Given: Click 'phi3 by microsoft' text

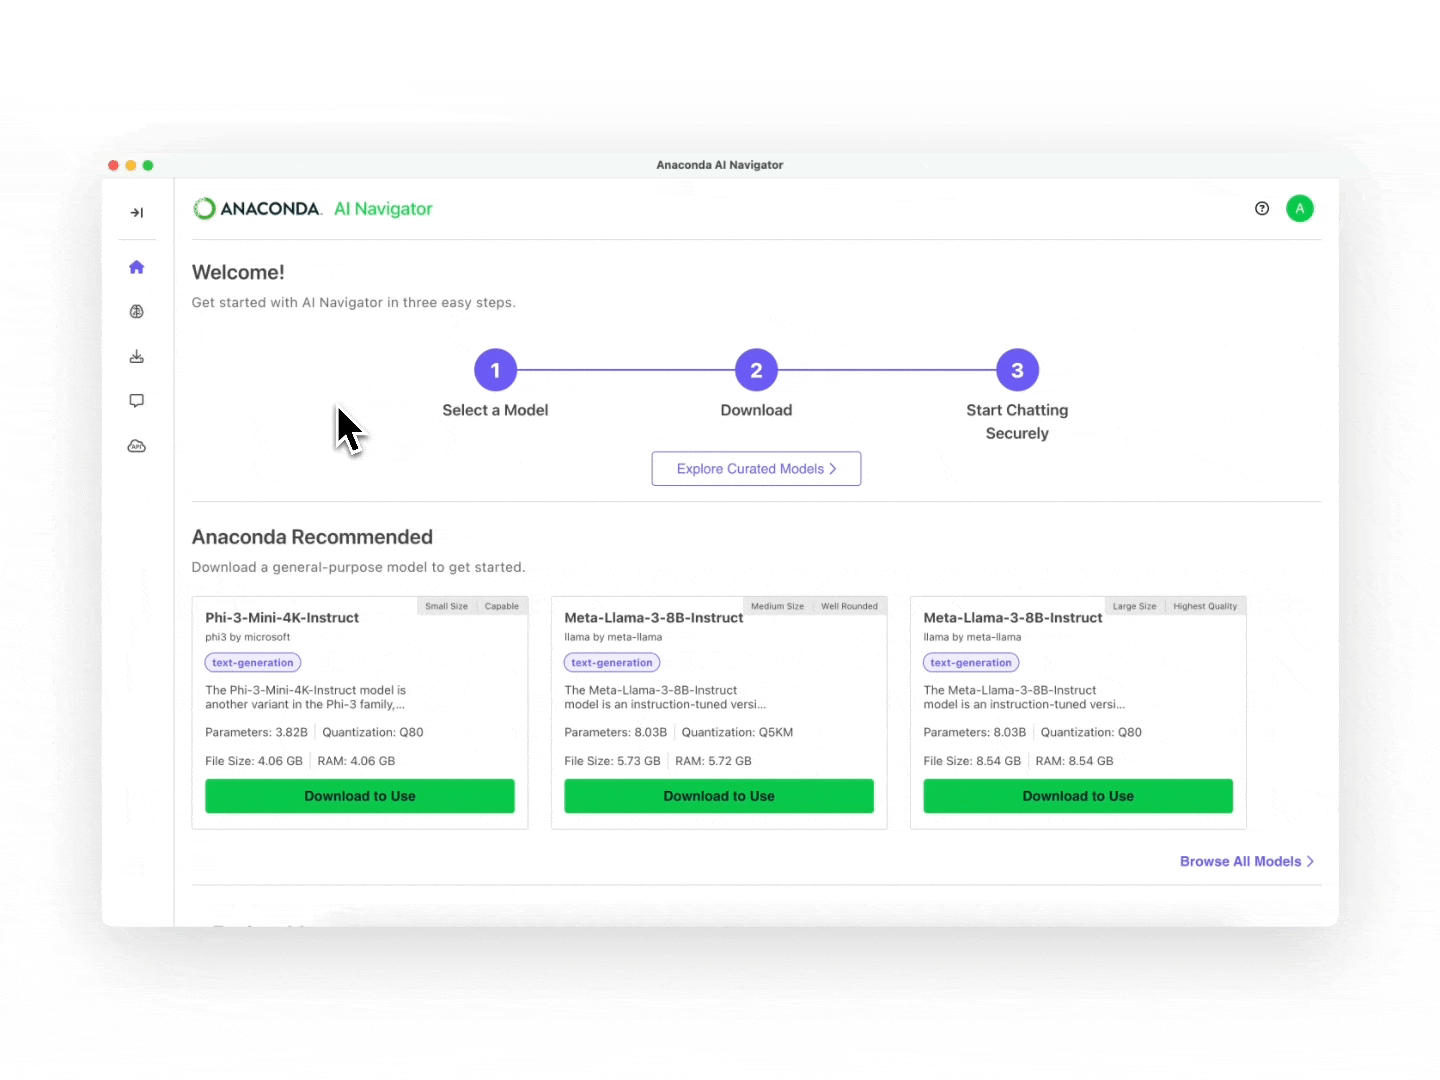Looking at the screenshot, I should (248, 637).
